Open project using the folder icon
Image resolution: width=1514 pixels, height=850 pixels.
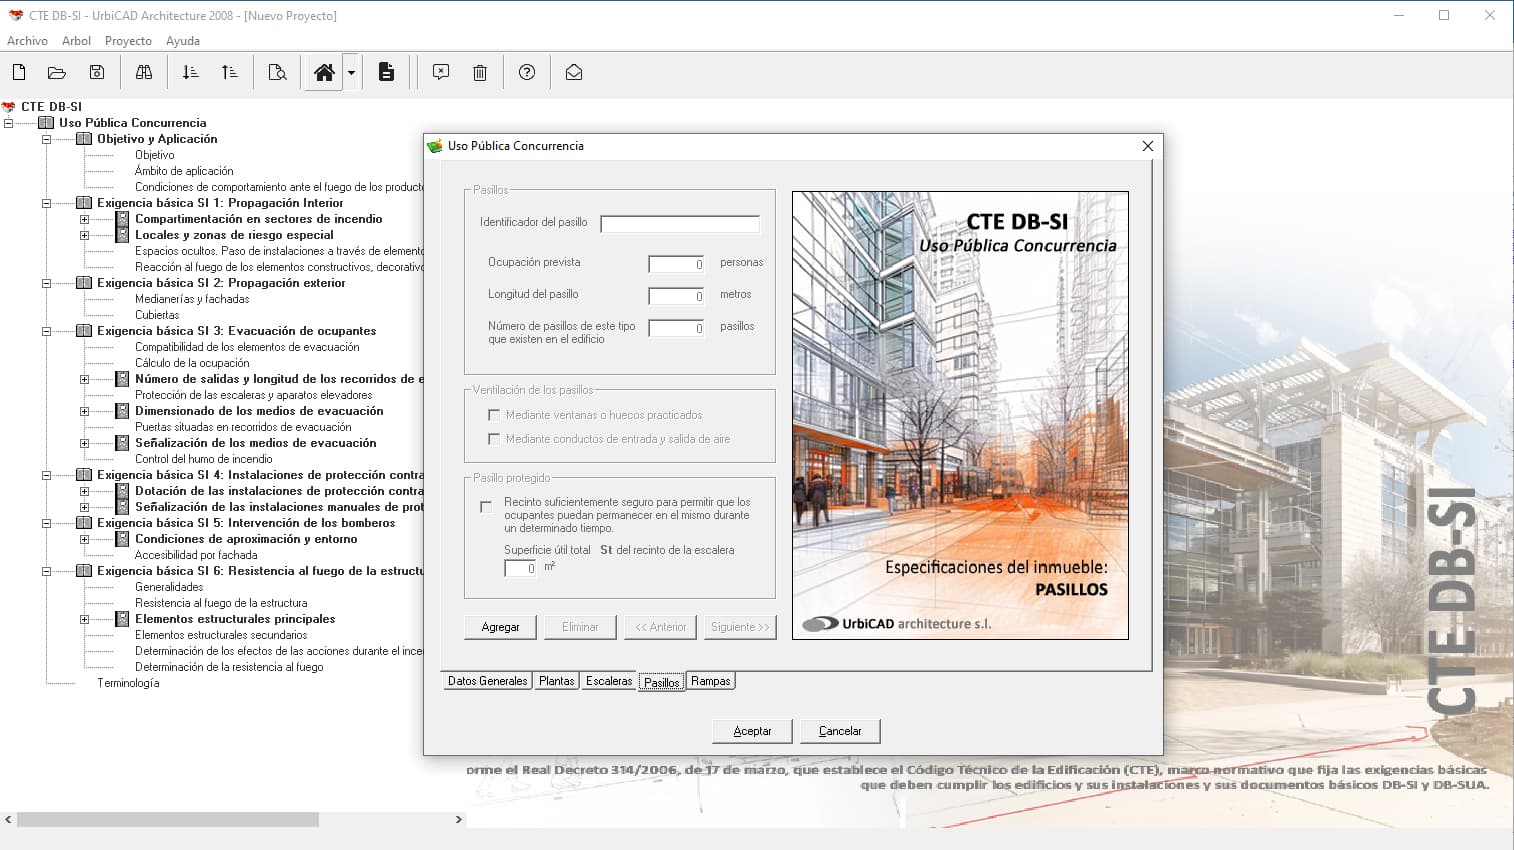click(57, 72)
